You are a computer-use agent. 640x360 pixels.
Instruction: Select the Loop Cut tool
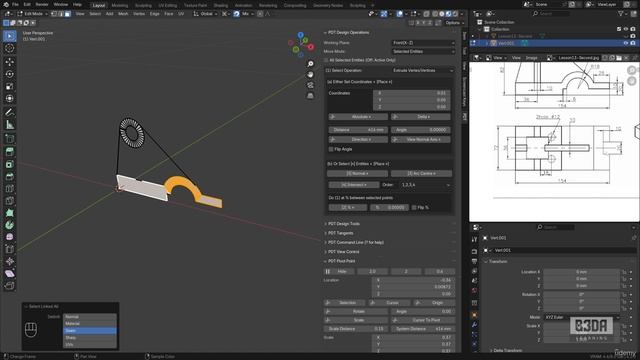(x=9, y=189)
